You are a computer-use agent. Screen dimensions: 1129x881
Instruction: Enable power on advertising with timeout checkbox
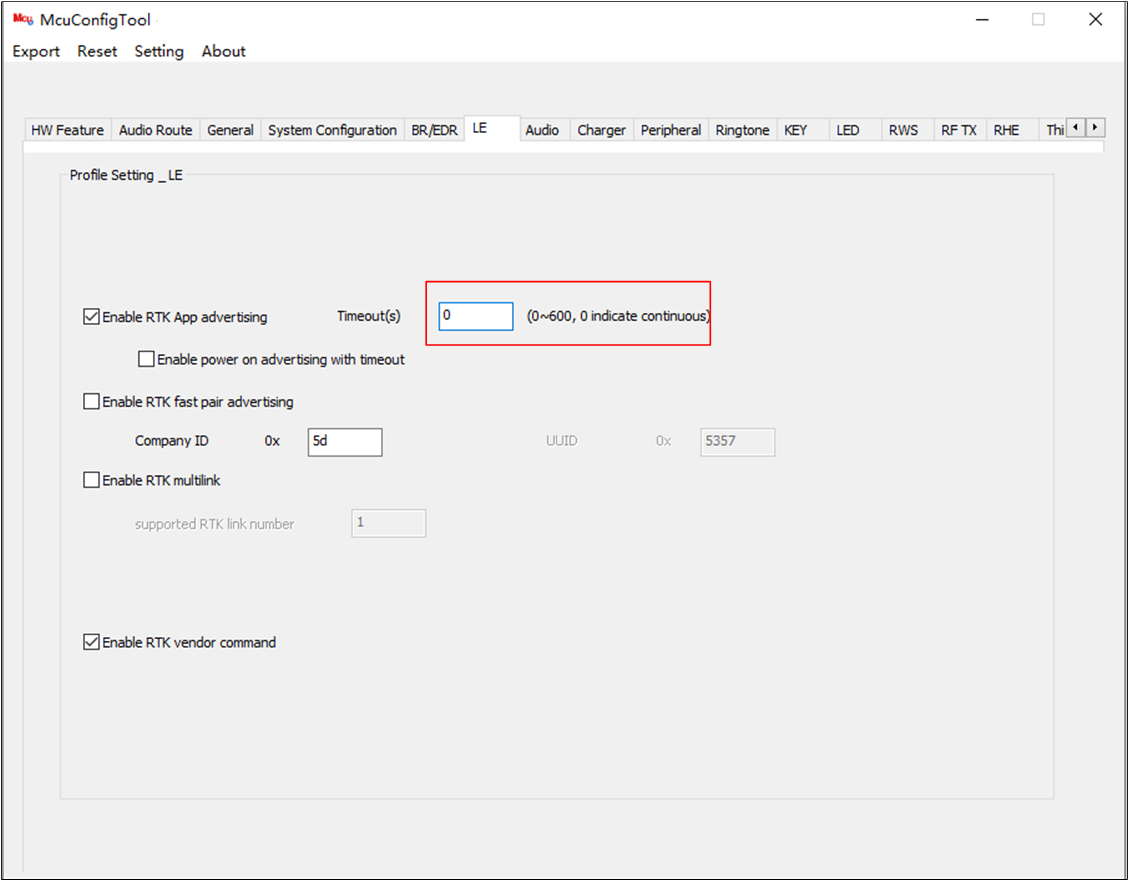(146, 359)
